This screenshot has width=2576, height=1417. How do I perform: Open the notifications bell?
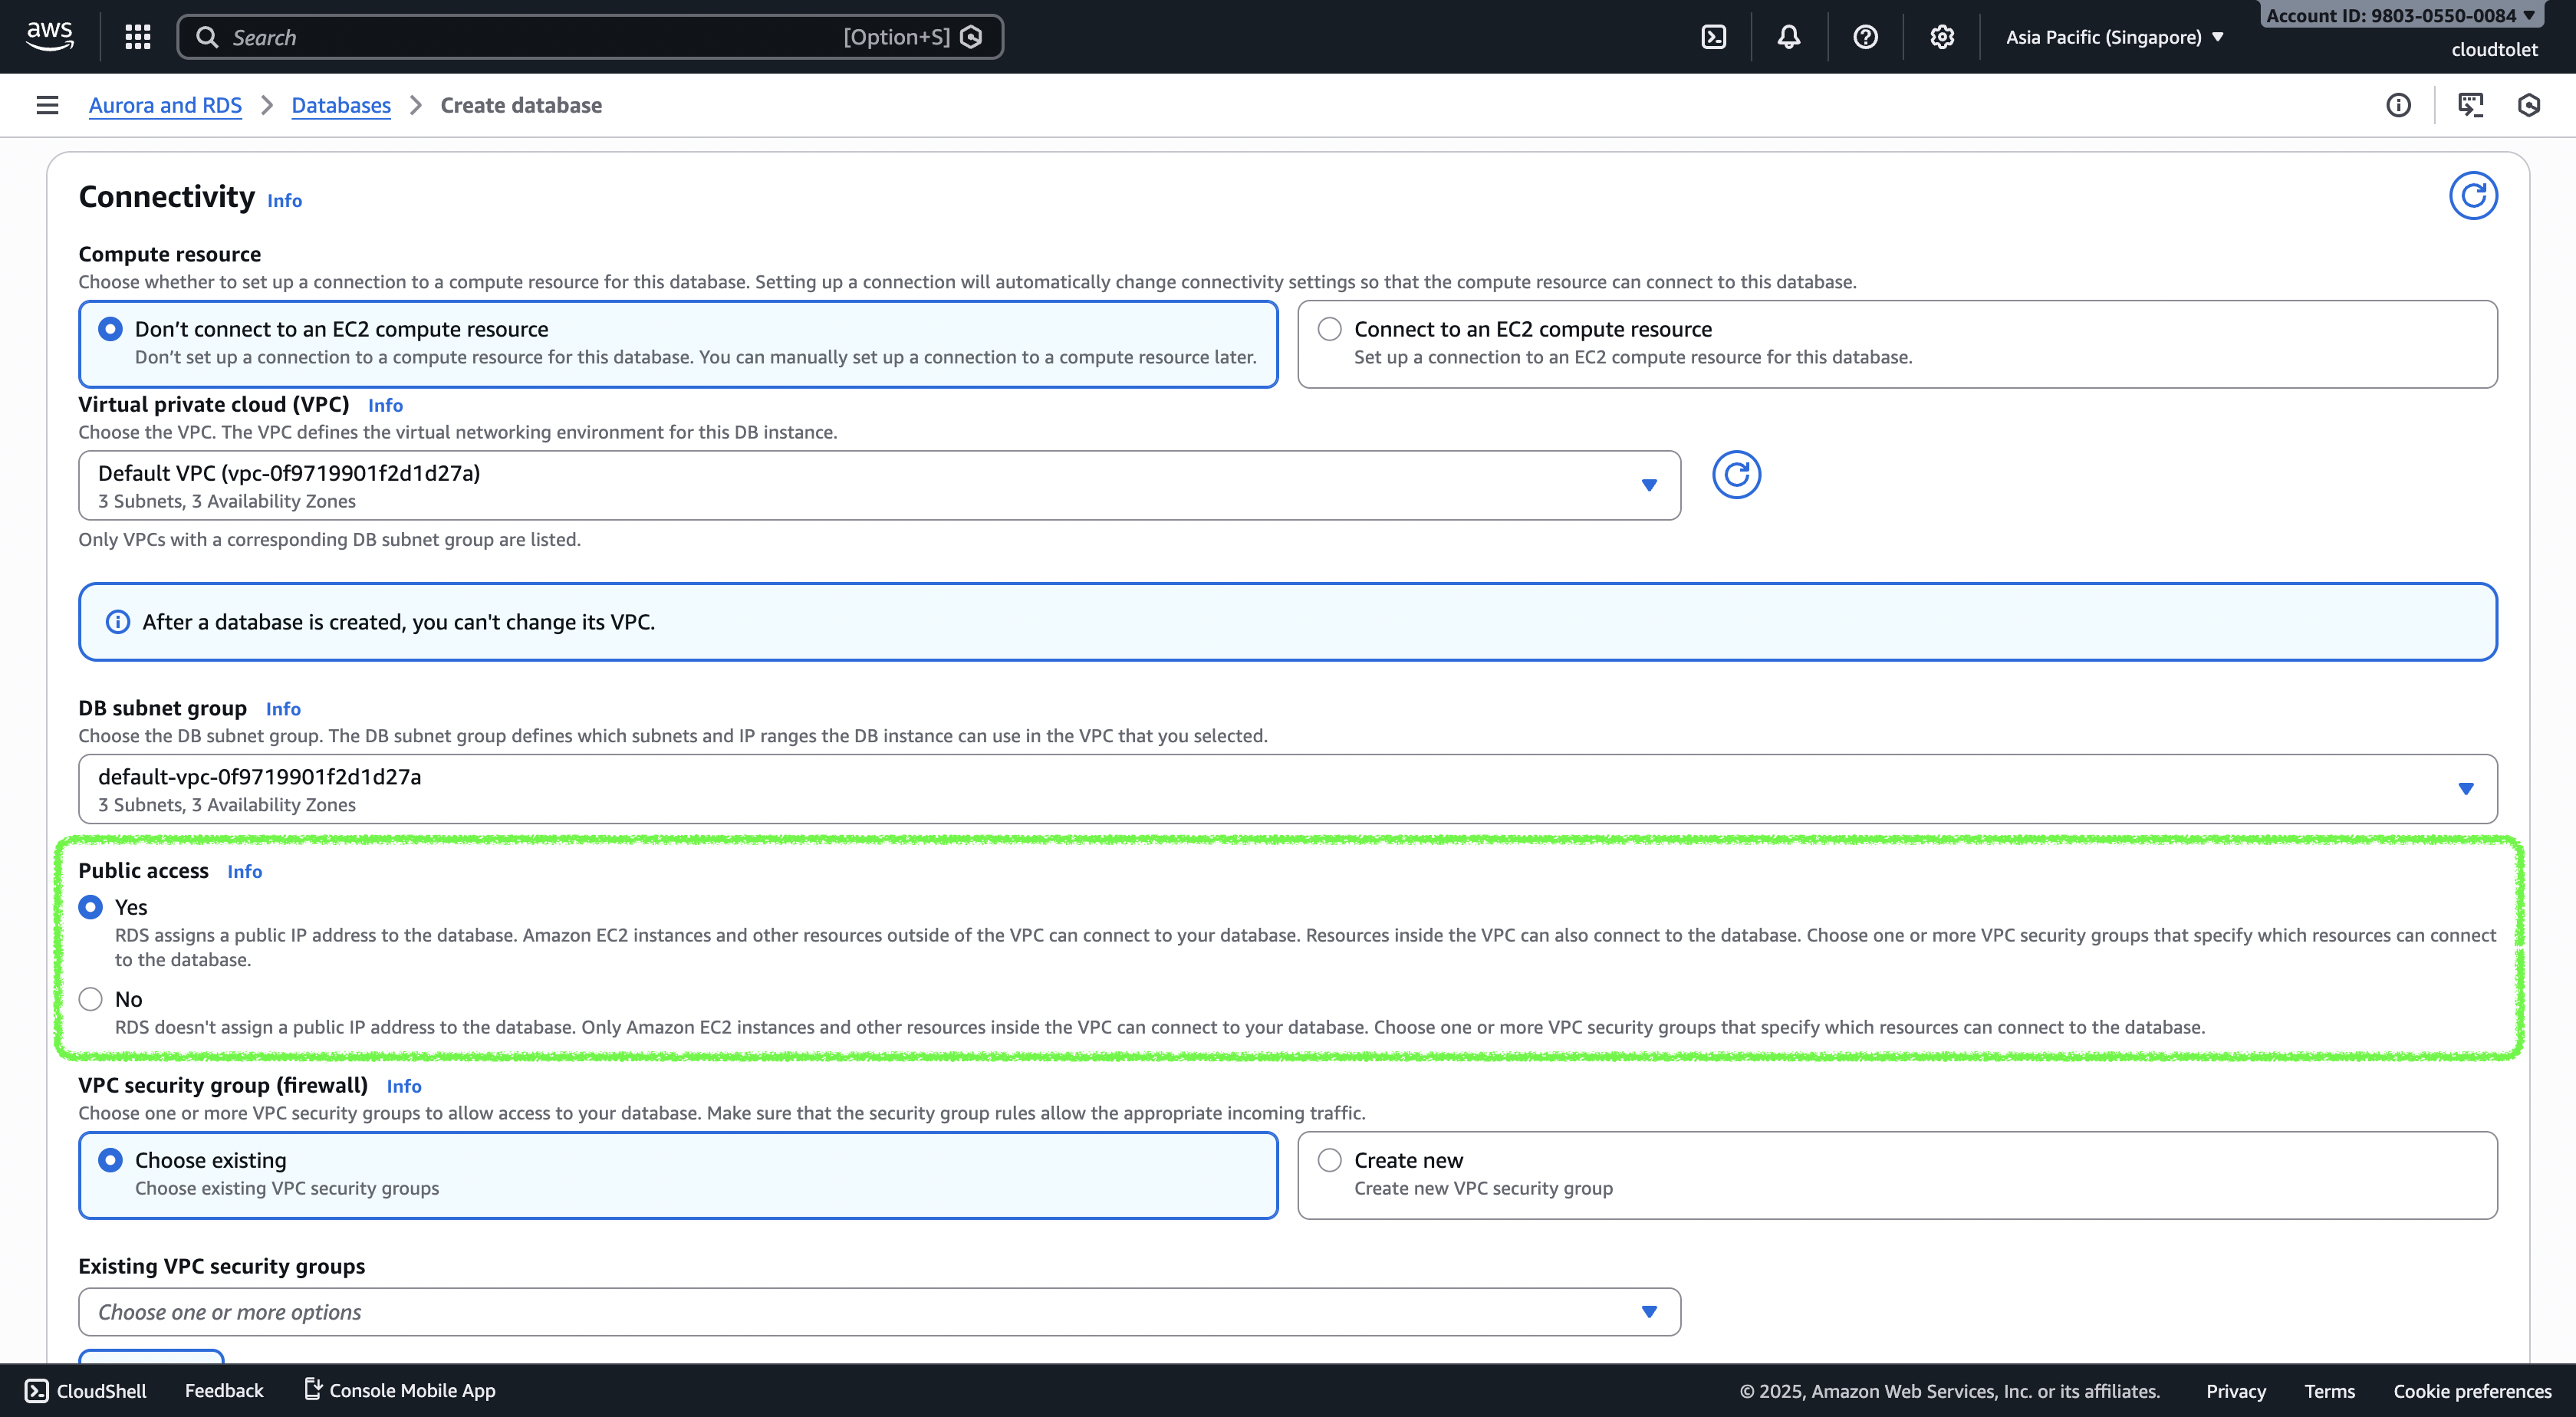click(1788, 37)
